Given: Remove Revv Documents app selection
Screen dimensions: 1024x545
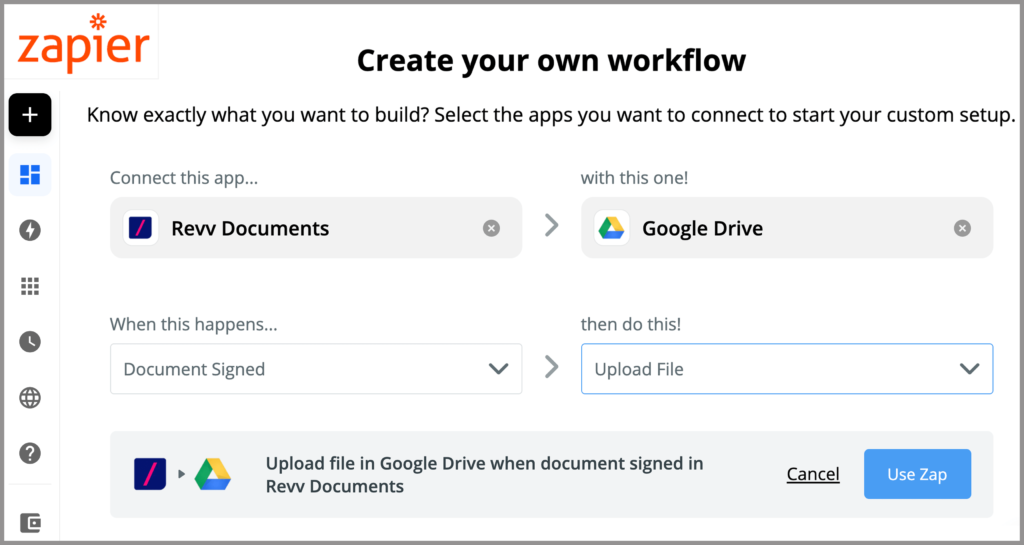Looking at the screenshot, I should (x=491, y=228).
